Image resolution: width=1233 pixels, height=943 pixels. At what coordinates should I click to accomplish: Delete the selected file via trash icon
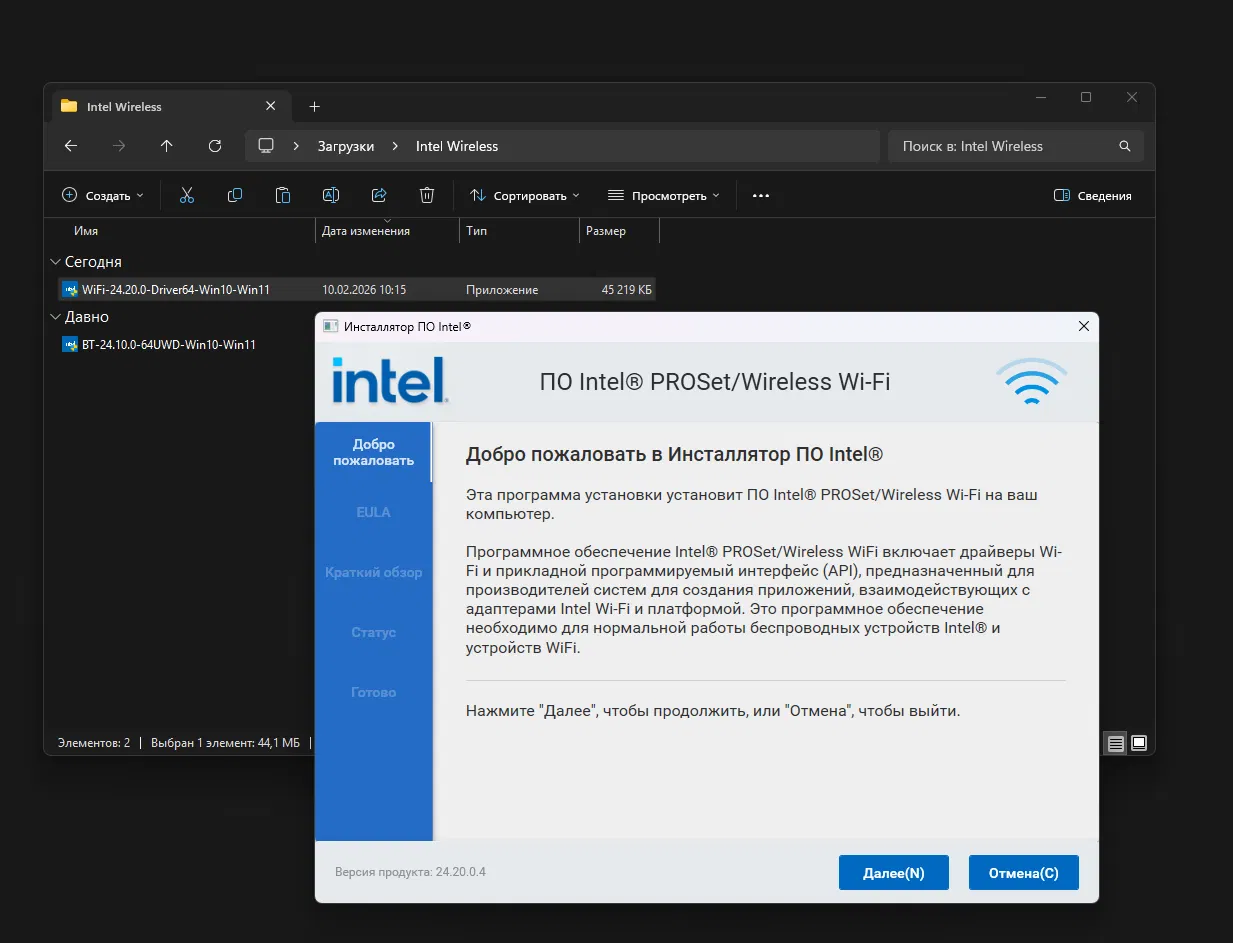pyautogui.click(x=426, y=195)
